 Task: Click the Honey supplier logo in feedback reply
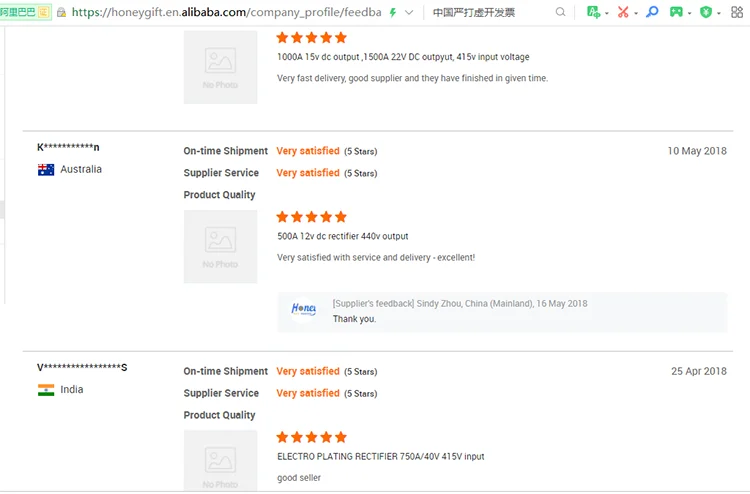pos(303,310)
